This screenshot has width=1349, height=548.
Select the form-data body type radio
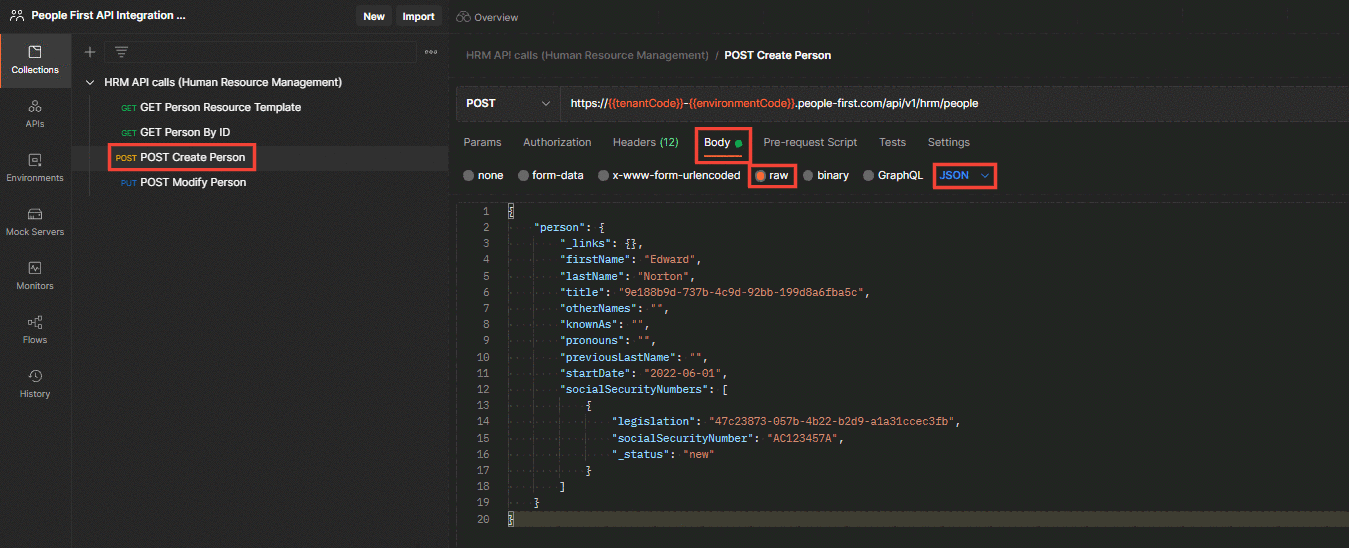(524, 175)
